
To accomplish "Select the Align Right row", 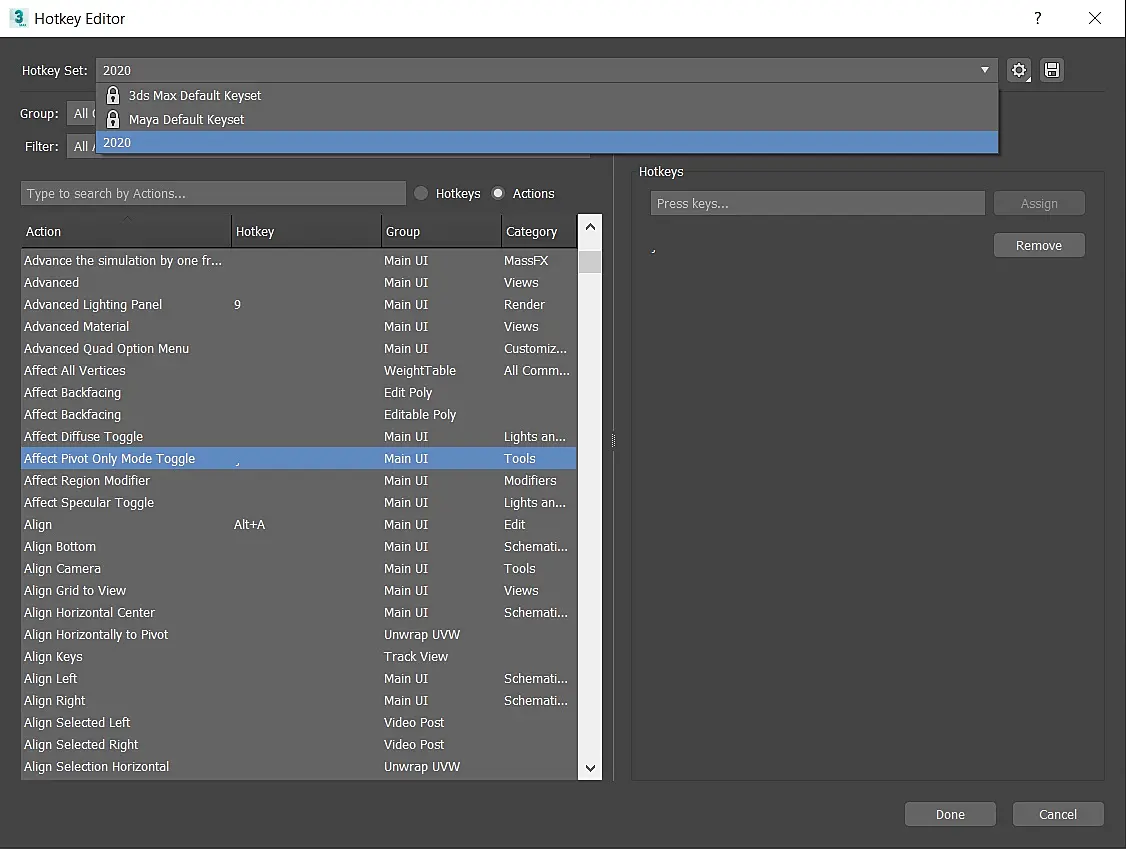I will coord(299,700).
